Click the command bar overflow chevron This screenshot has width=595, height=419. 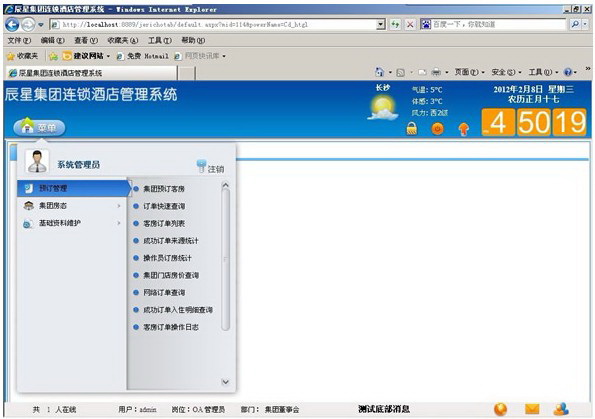coord(588,69)
